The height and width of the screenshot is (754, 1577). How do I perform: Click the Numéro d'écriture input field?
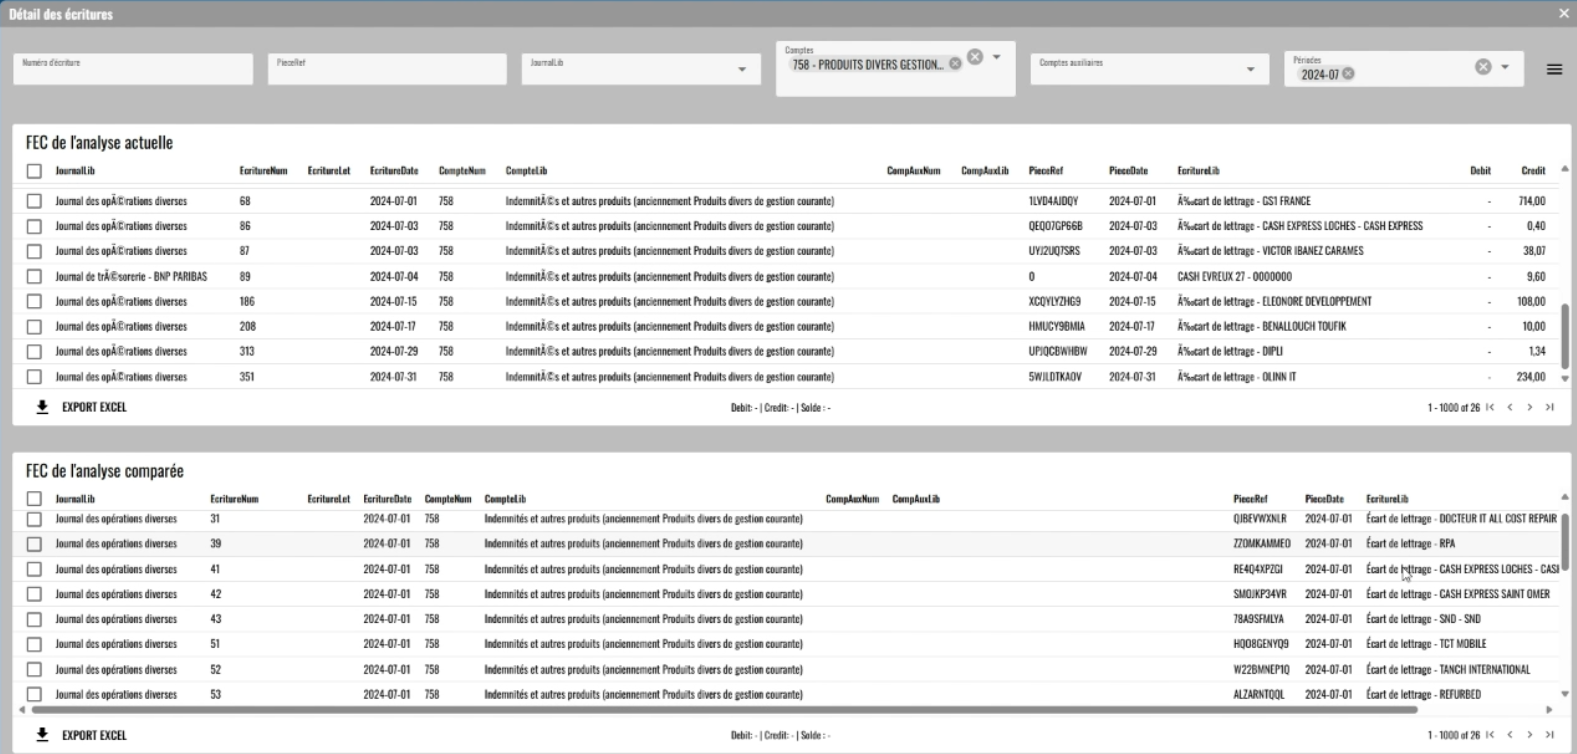132,69
